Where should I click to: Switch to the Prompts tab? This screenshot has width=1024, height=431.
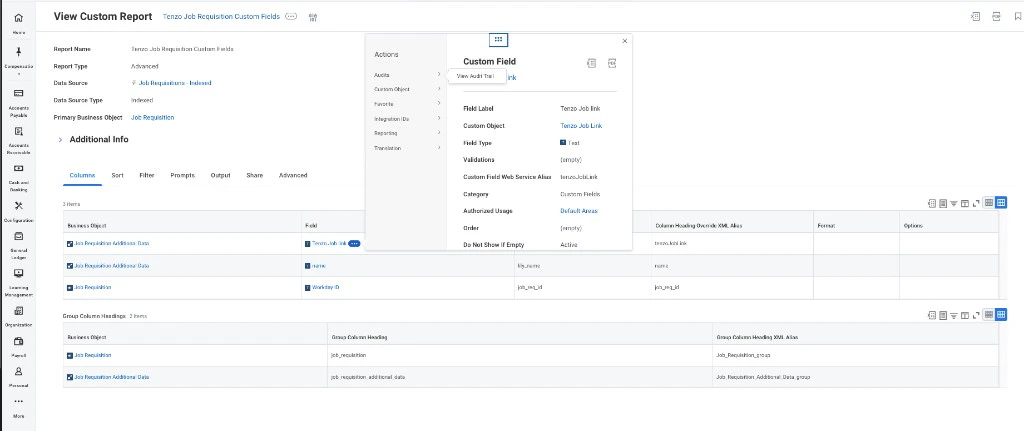click(x=182, y=175)
